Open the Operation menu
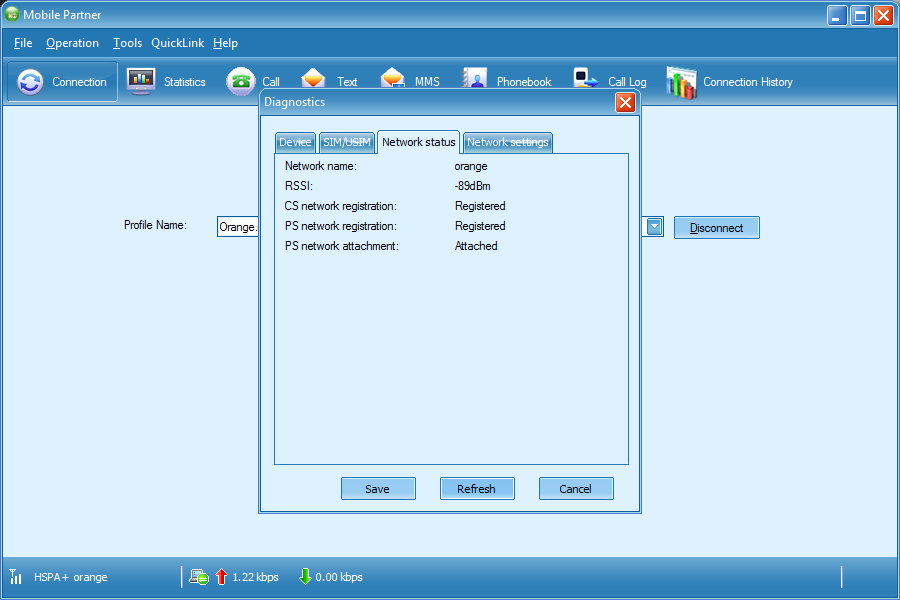This screenshot has width=900, height=600. click(x=72, y=43)
